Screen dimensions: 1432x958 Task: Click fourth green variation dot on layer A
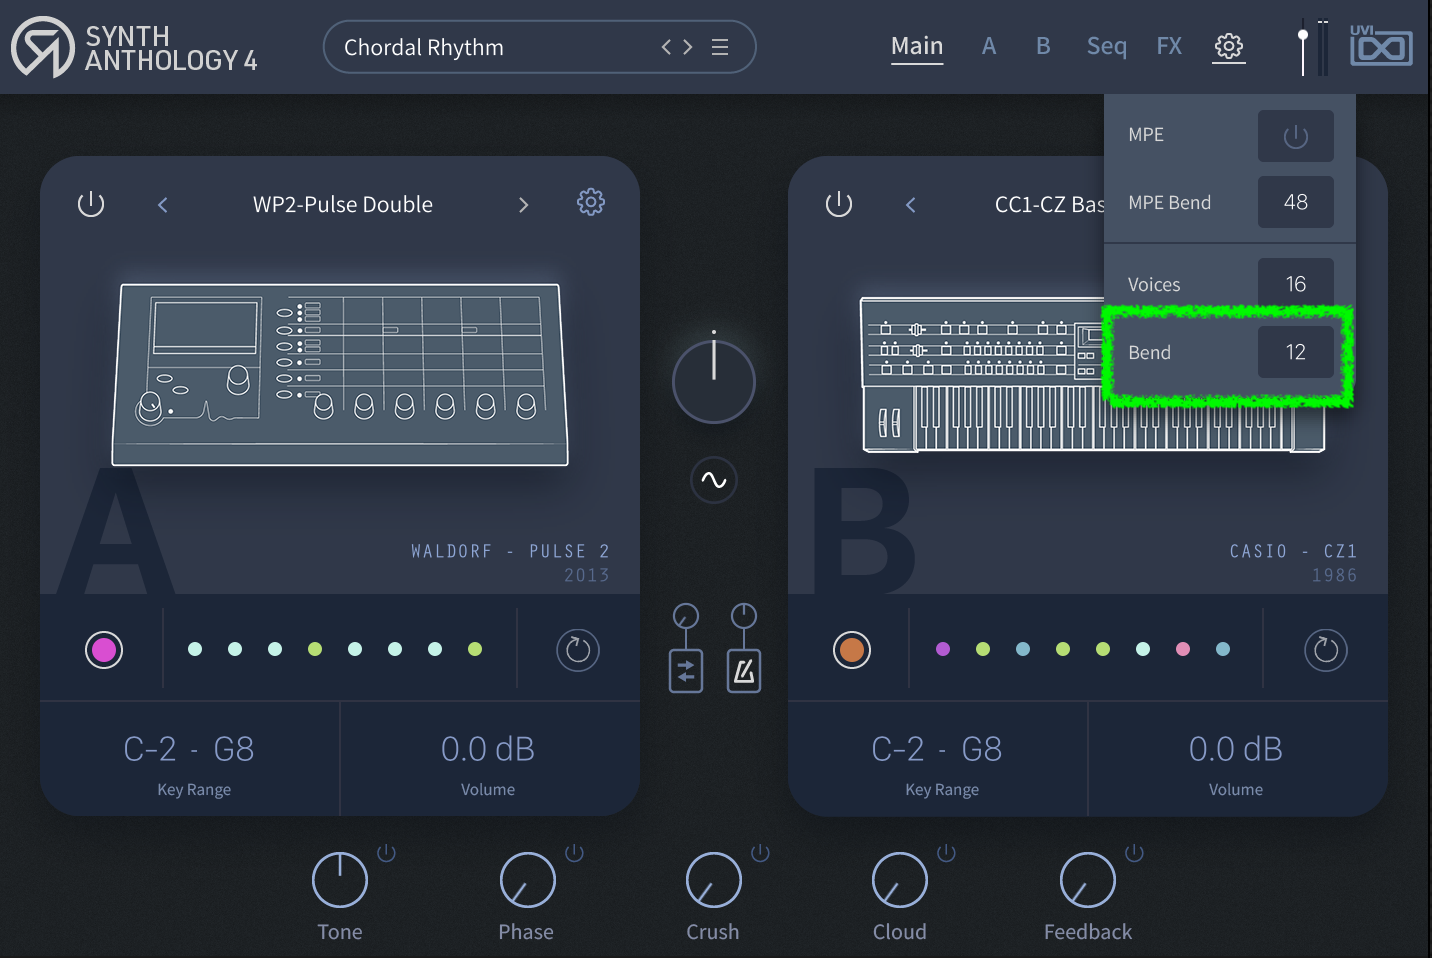(315, 649)
